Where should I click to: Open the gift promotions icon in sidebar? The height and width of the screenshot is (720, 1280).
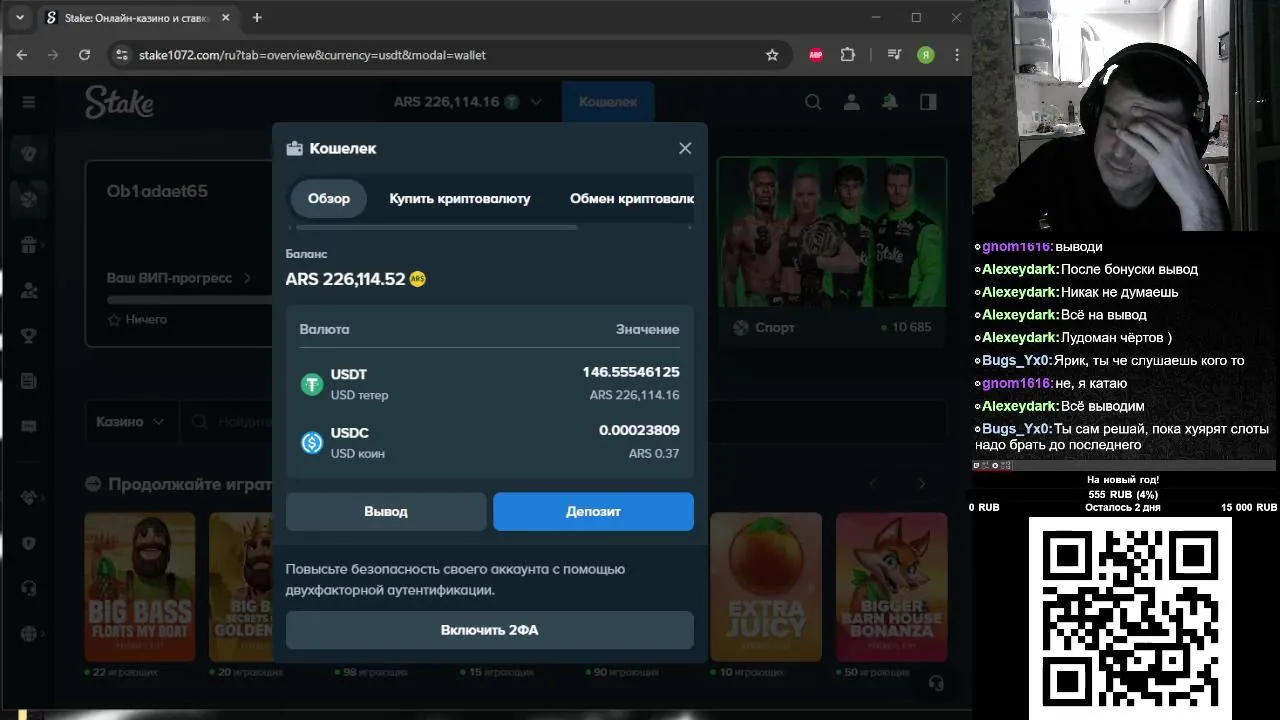tap(28, 245)
